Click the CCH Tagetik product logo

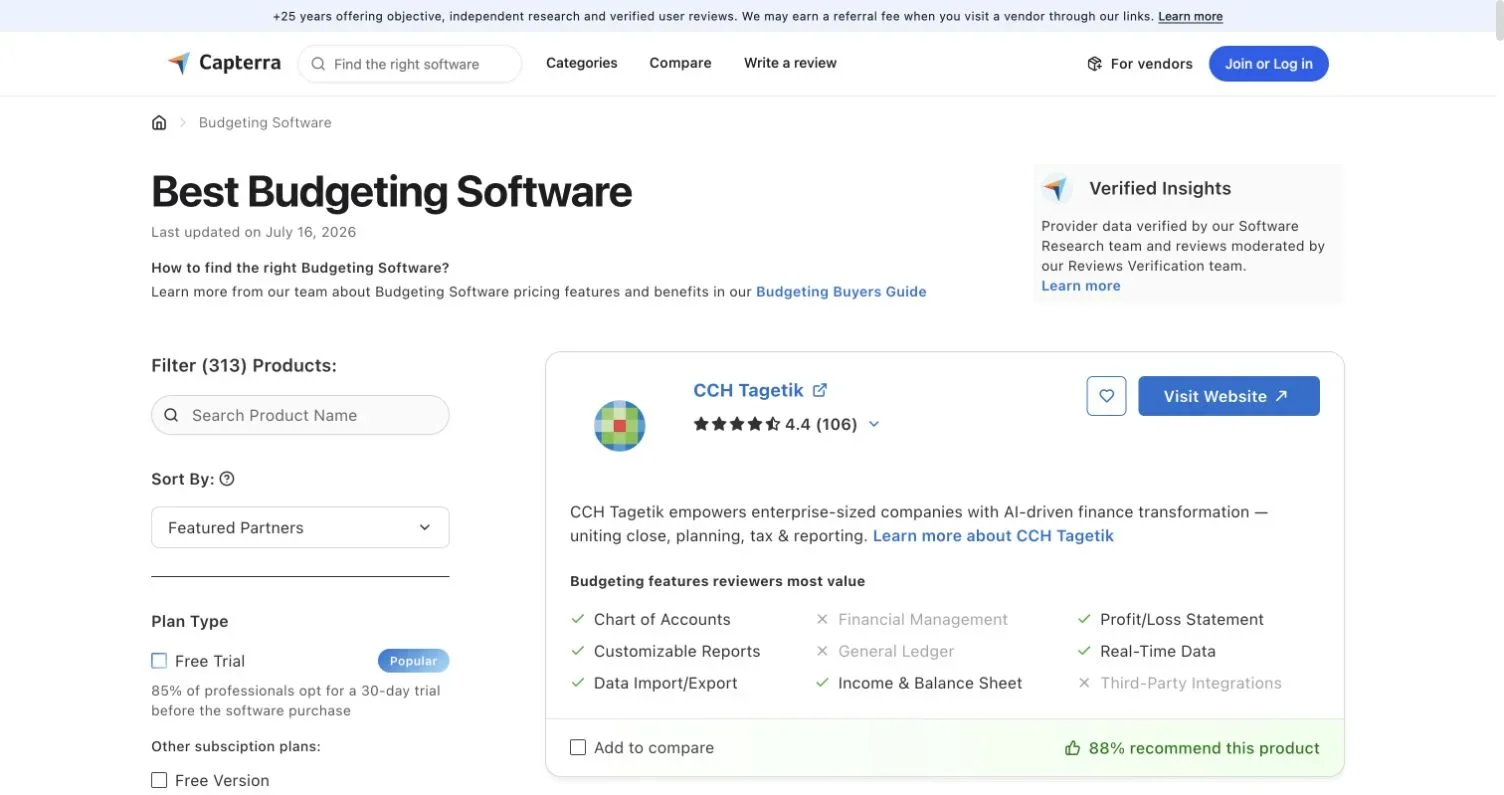(x=619, y=426)
